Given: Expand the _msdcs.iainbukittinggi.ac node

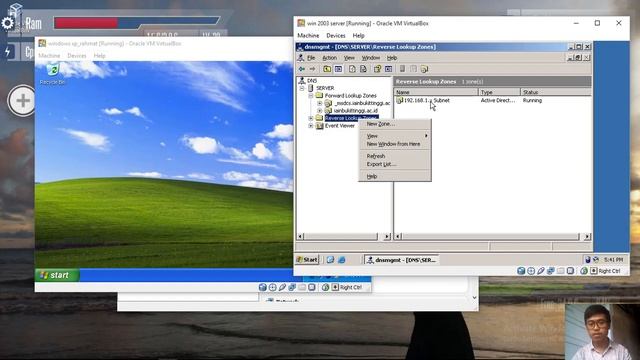Looking at the screenshot, I should coord(320,103).
